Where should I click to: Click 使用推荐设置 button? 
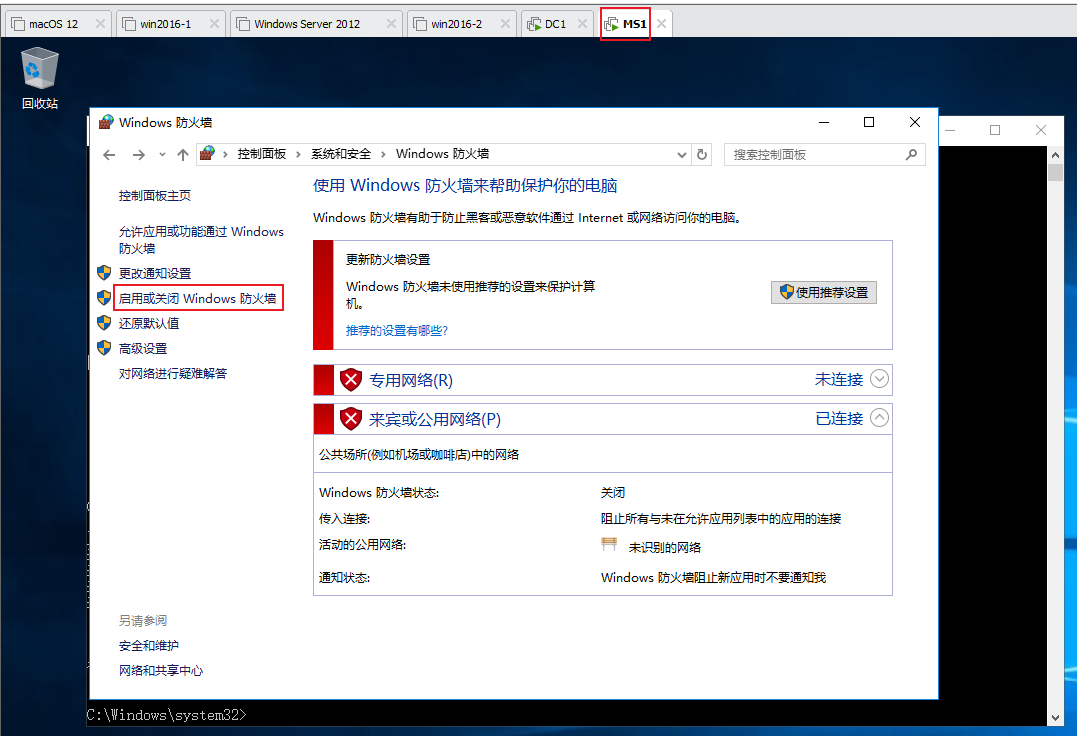pyautogui.click(x=824, y=292)
